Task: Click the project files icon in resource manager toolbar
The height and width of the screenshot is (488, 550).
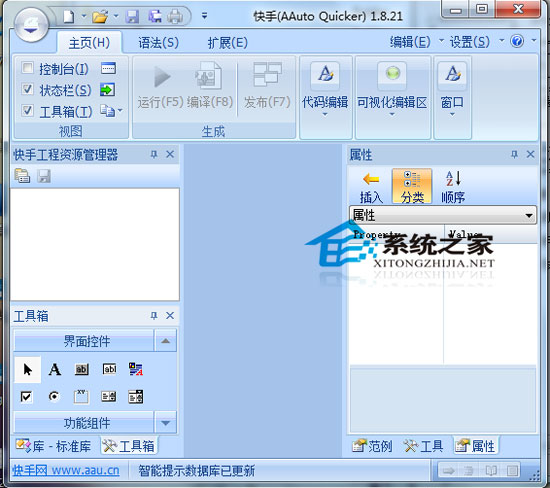Action: click(22, 176)
